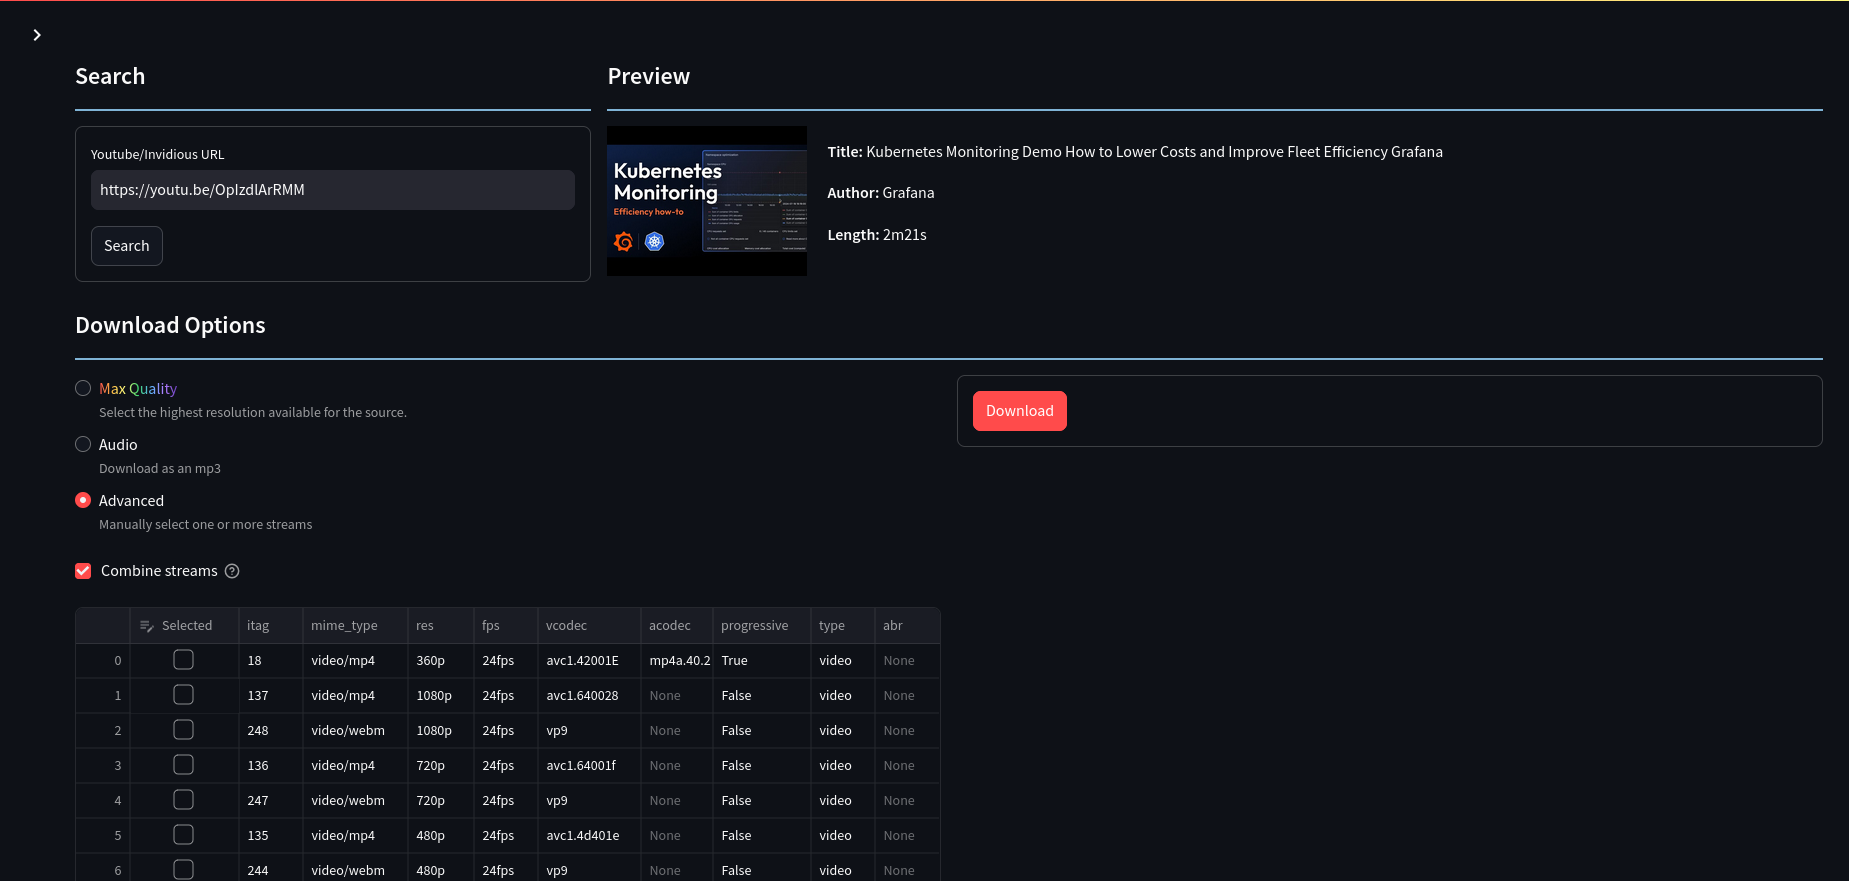Sort the table by the res column

[x=425, y=626]
